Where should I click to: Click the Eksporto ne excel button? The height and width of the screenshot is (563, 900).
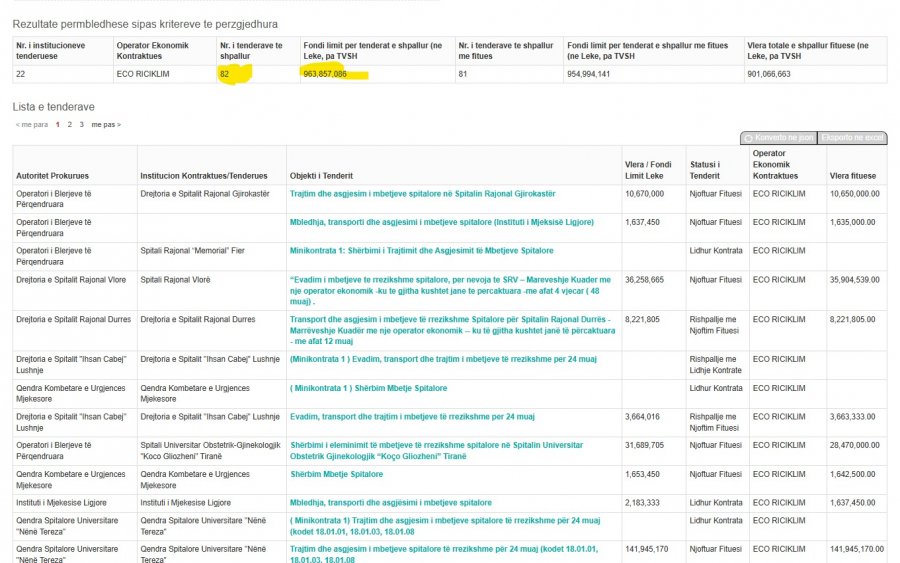coord(852,138)
